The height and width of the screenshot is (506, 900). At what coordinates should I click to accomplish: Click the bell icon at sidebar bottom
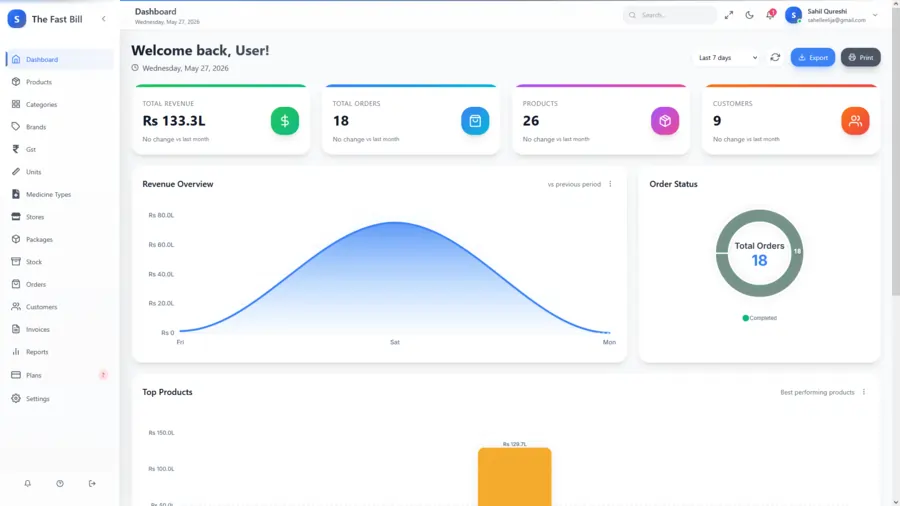point(28,484)
